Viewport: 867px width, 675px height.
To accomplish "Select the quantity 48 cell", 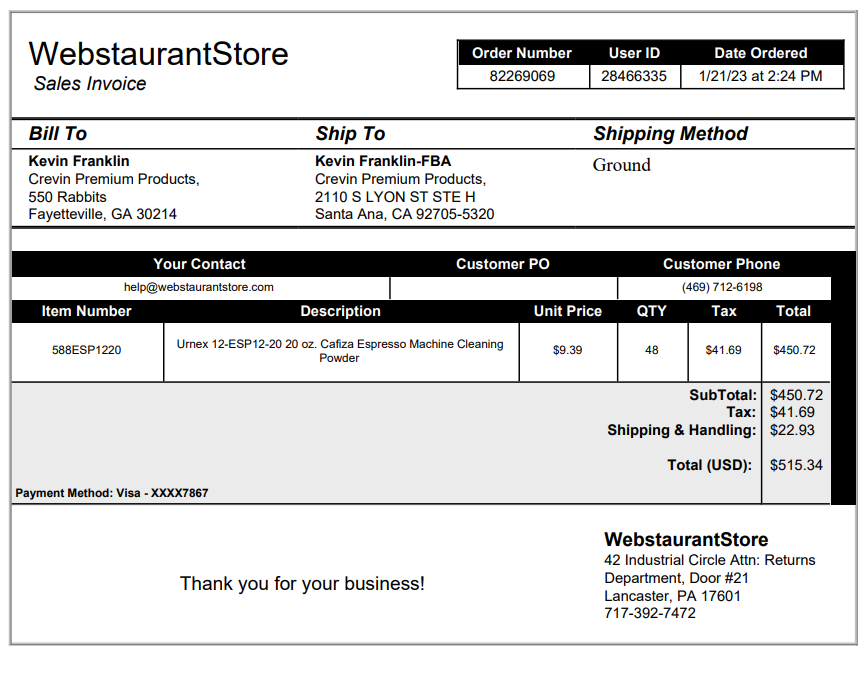I will click(x=652, y=352).
